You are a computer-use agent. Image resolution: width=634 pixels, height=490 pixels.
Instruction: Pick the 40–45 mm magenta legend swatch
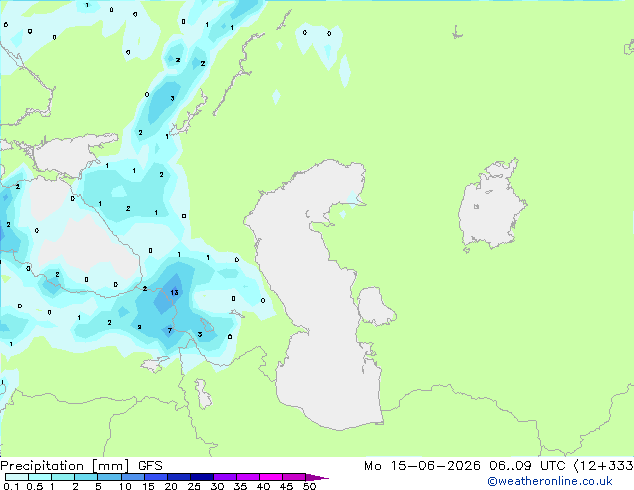[271, 477]
